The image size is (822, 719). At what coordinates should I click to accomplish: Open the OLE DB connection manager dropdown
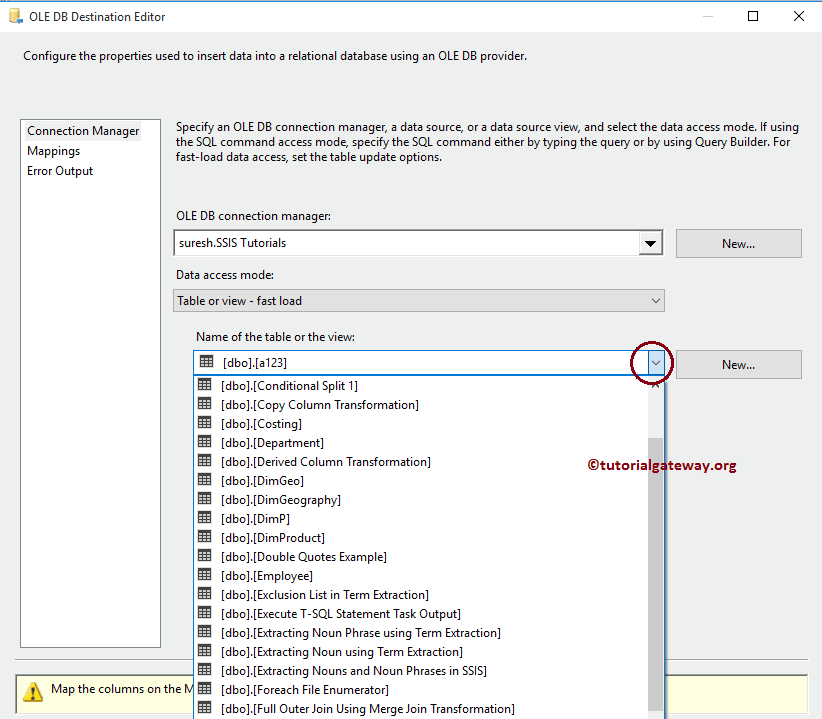click(650, 242)
